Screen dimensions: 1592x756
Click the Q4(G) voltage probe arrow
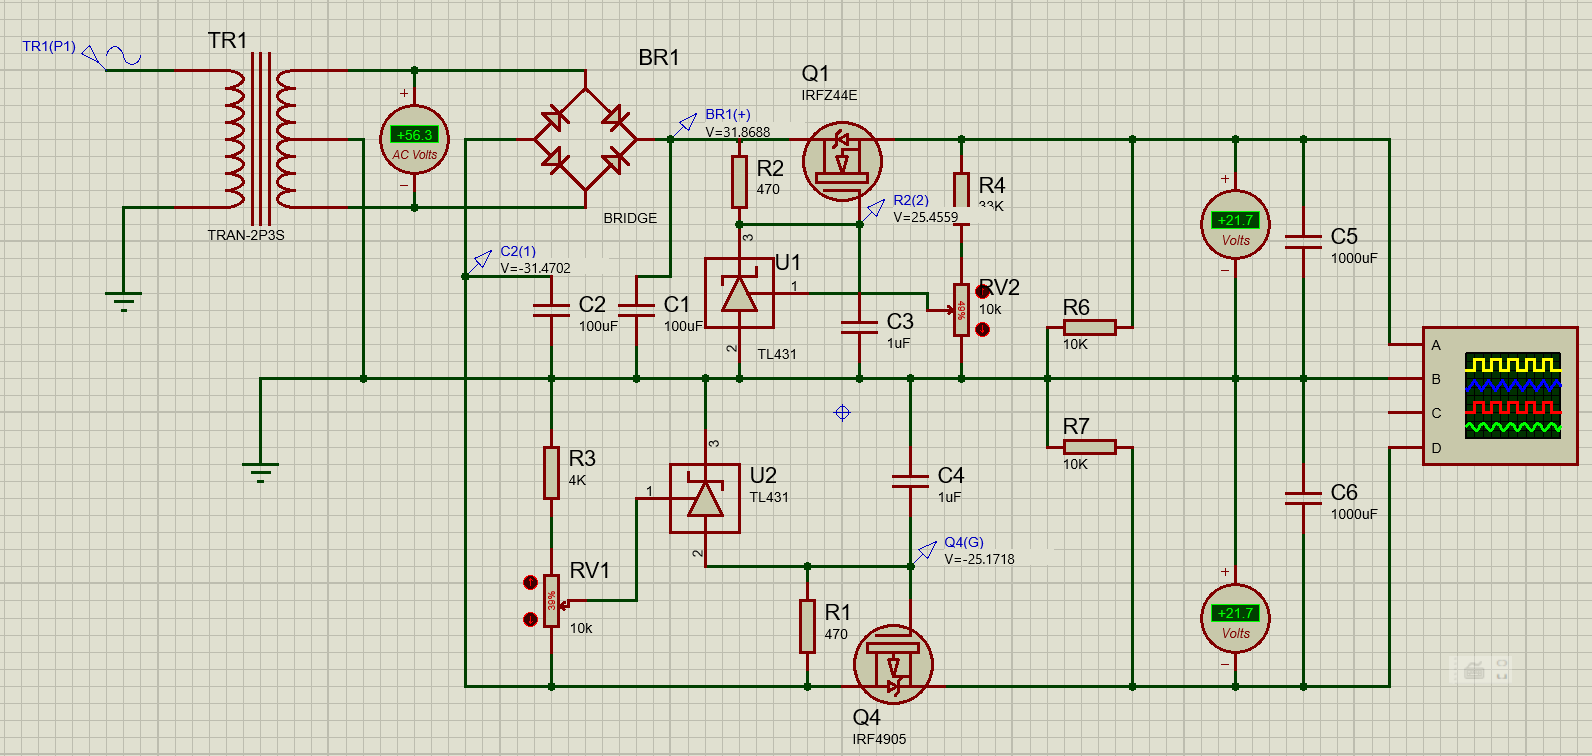pos(924,552)
